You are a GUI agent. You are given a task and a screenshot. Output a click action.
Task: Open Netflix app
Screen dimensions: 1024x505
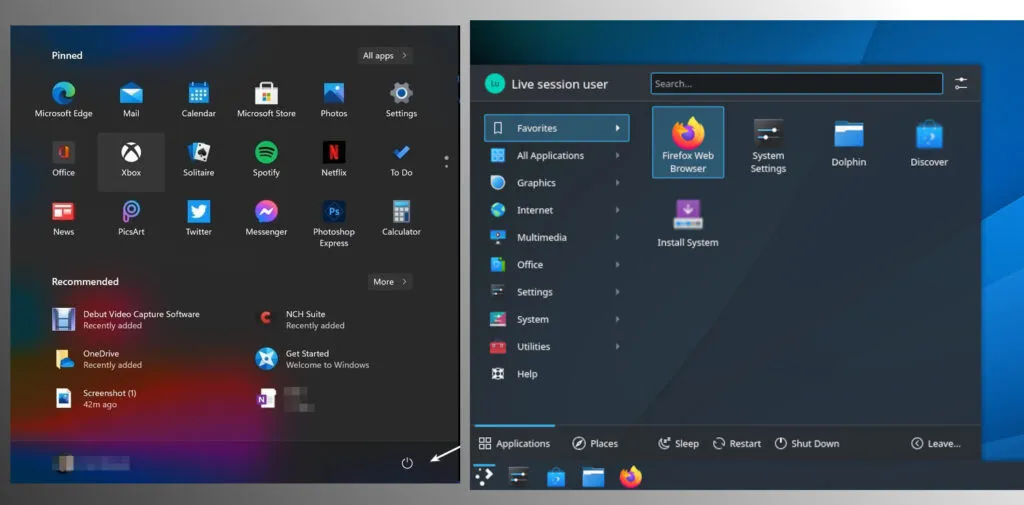pos(334,160)
